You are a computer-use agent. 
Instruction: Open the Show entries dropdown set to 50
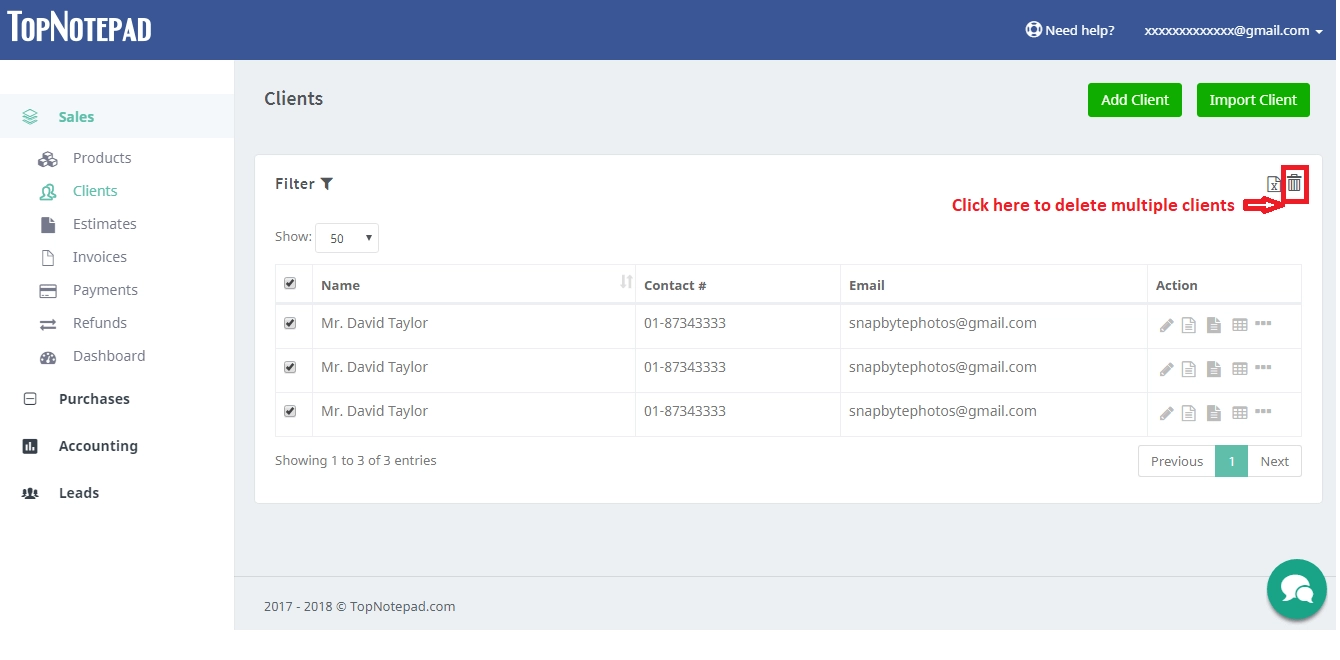(x=347, y=238)
